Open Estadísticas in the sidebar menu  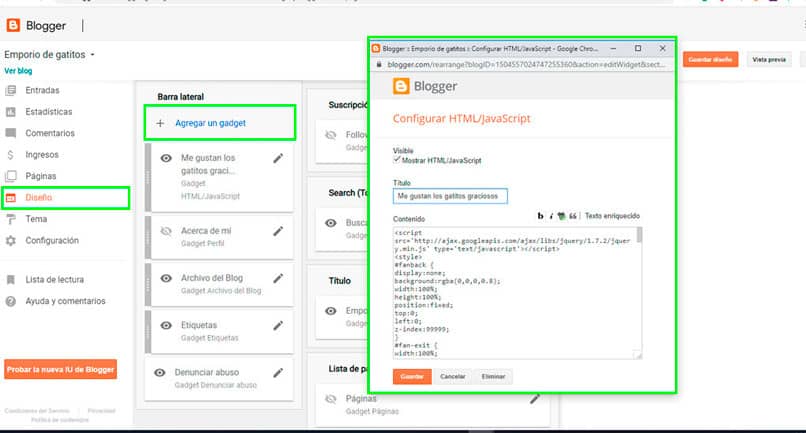pos(49,112)
